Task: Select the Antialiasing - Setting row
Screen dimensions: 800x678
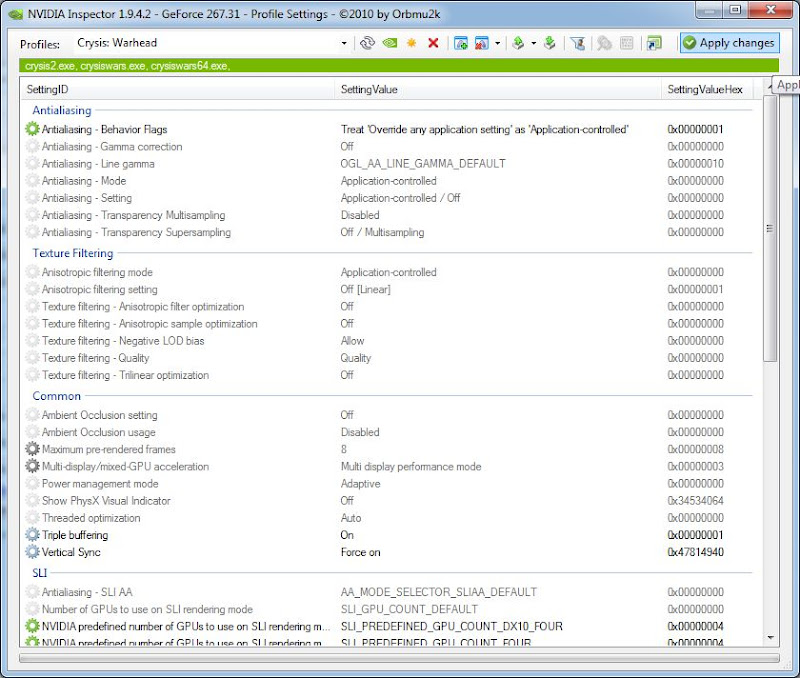Action: tap(388, 198)
